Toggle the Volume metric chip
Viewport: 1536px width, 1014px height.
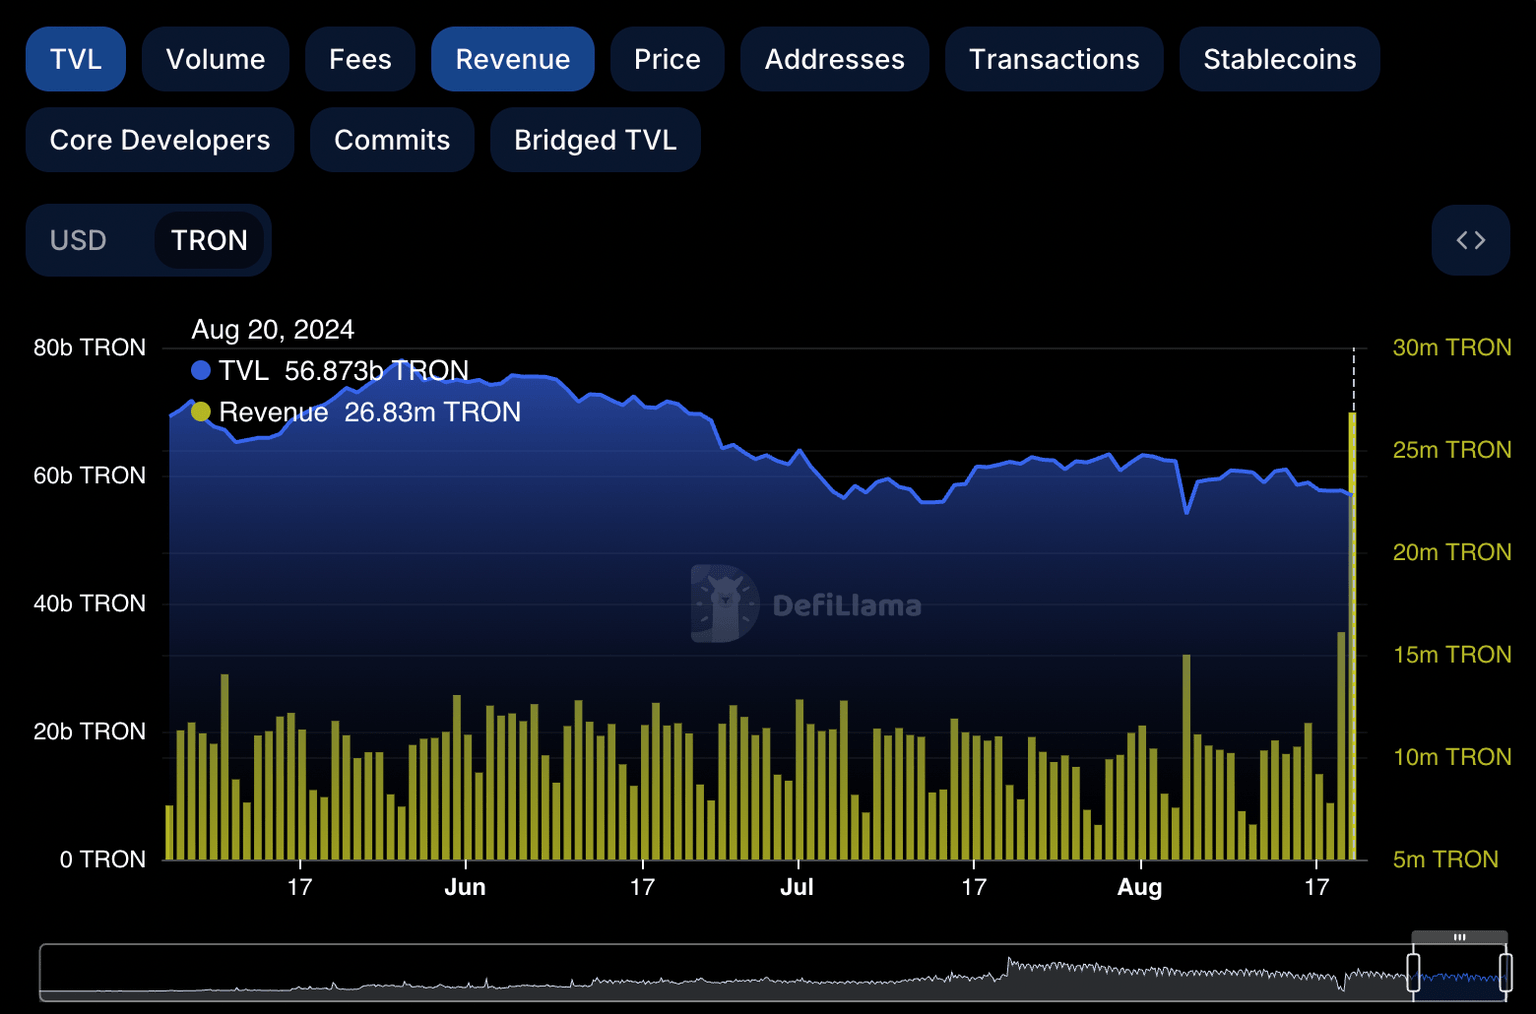click(215, 59)
